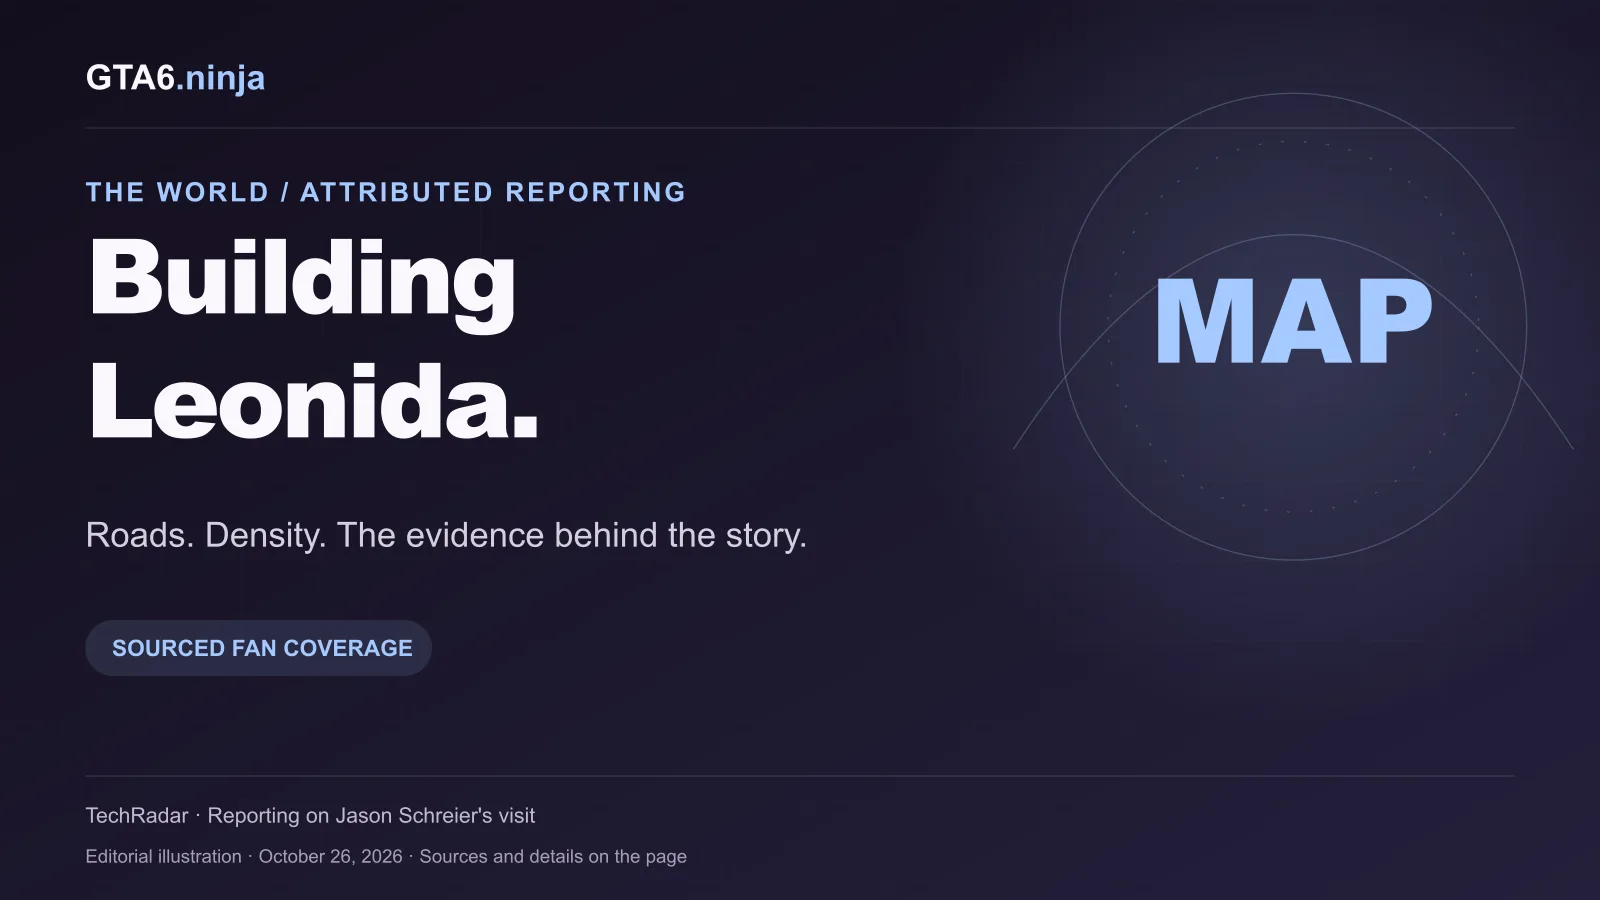Click the subtitle "Roads. Density. The evidence behind the story."

[x=446, y=535]
